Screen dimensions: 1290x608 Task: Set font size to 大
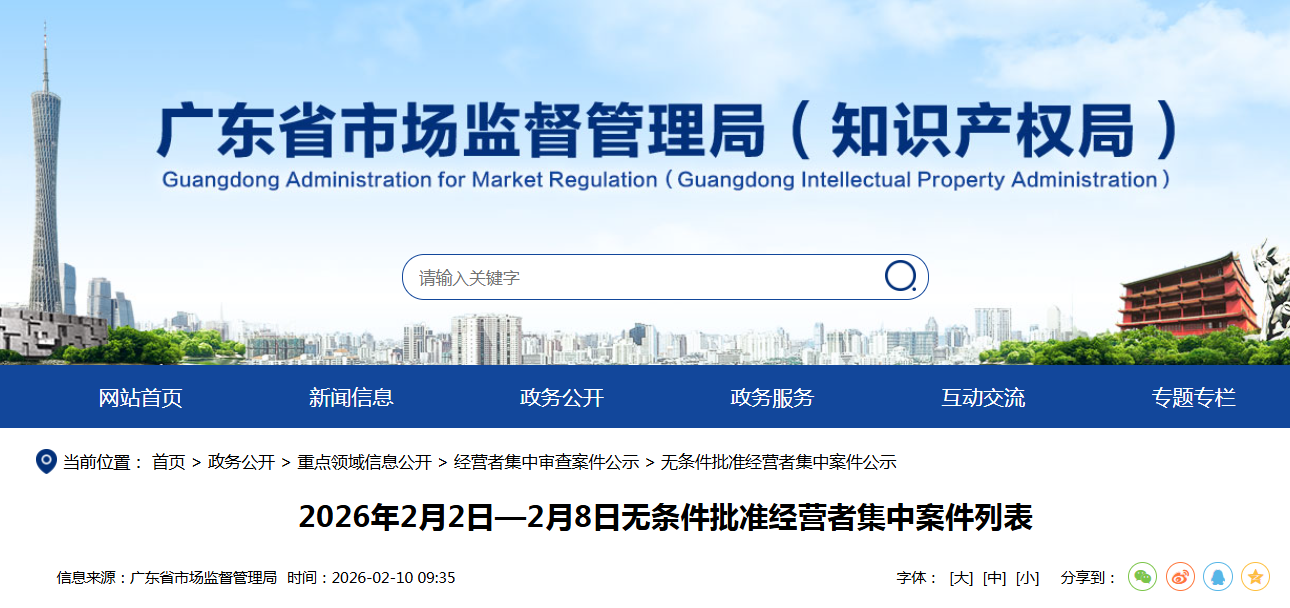(x=961, y=578)
